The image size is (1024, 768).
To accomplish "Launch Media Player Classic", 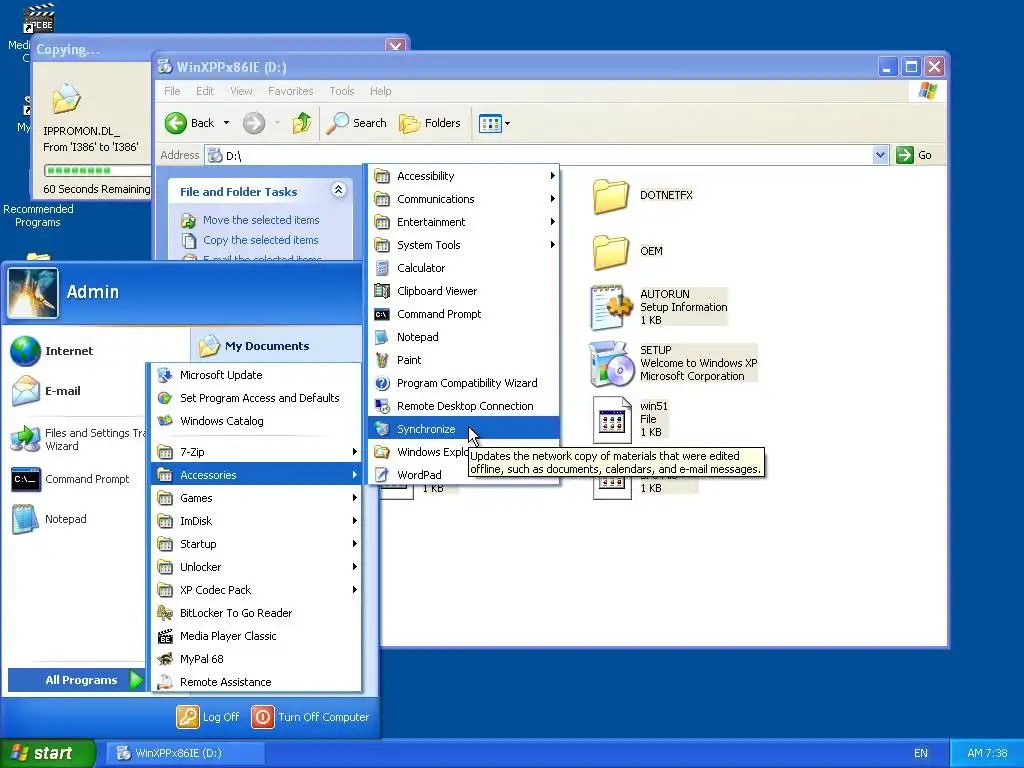I will [256, 636].
